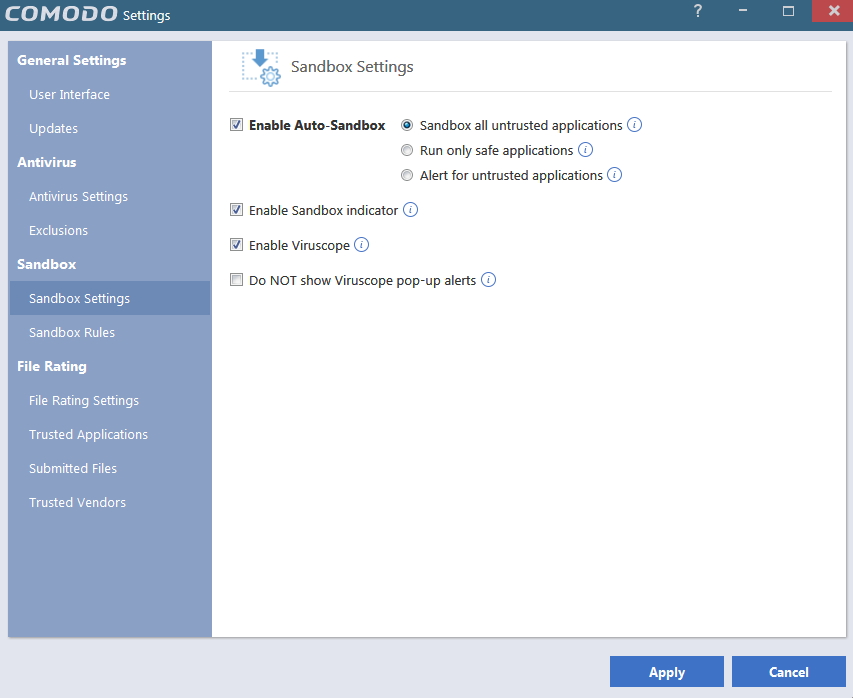Click the Sandbox Settings header icon

point(261,67)
